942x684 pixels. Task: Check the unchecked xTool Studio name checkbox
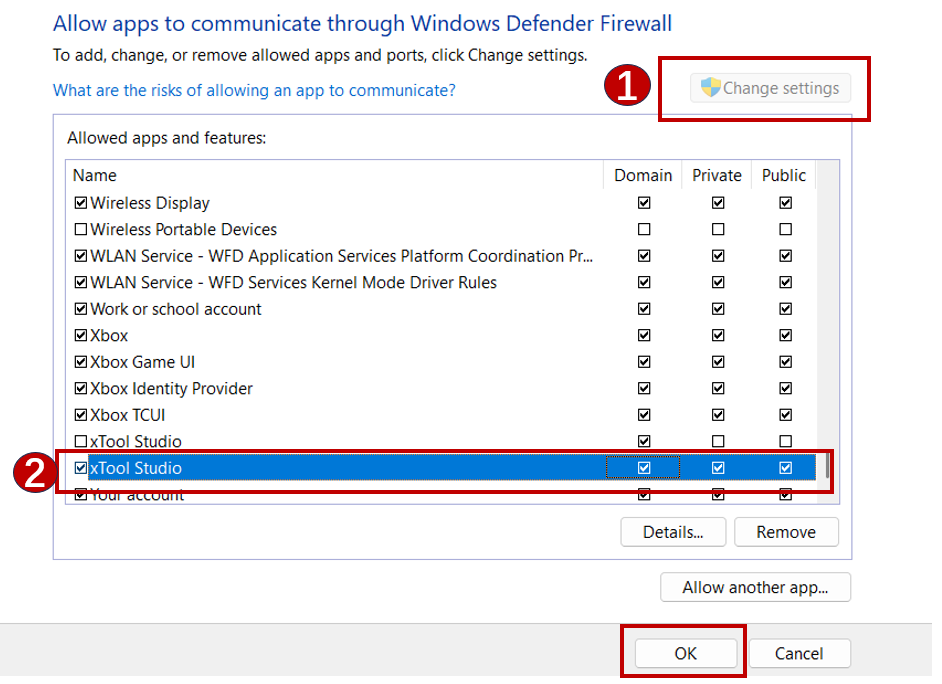(x=81, y=441)
